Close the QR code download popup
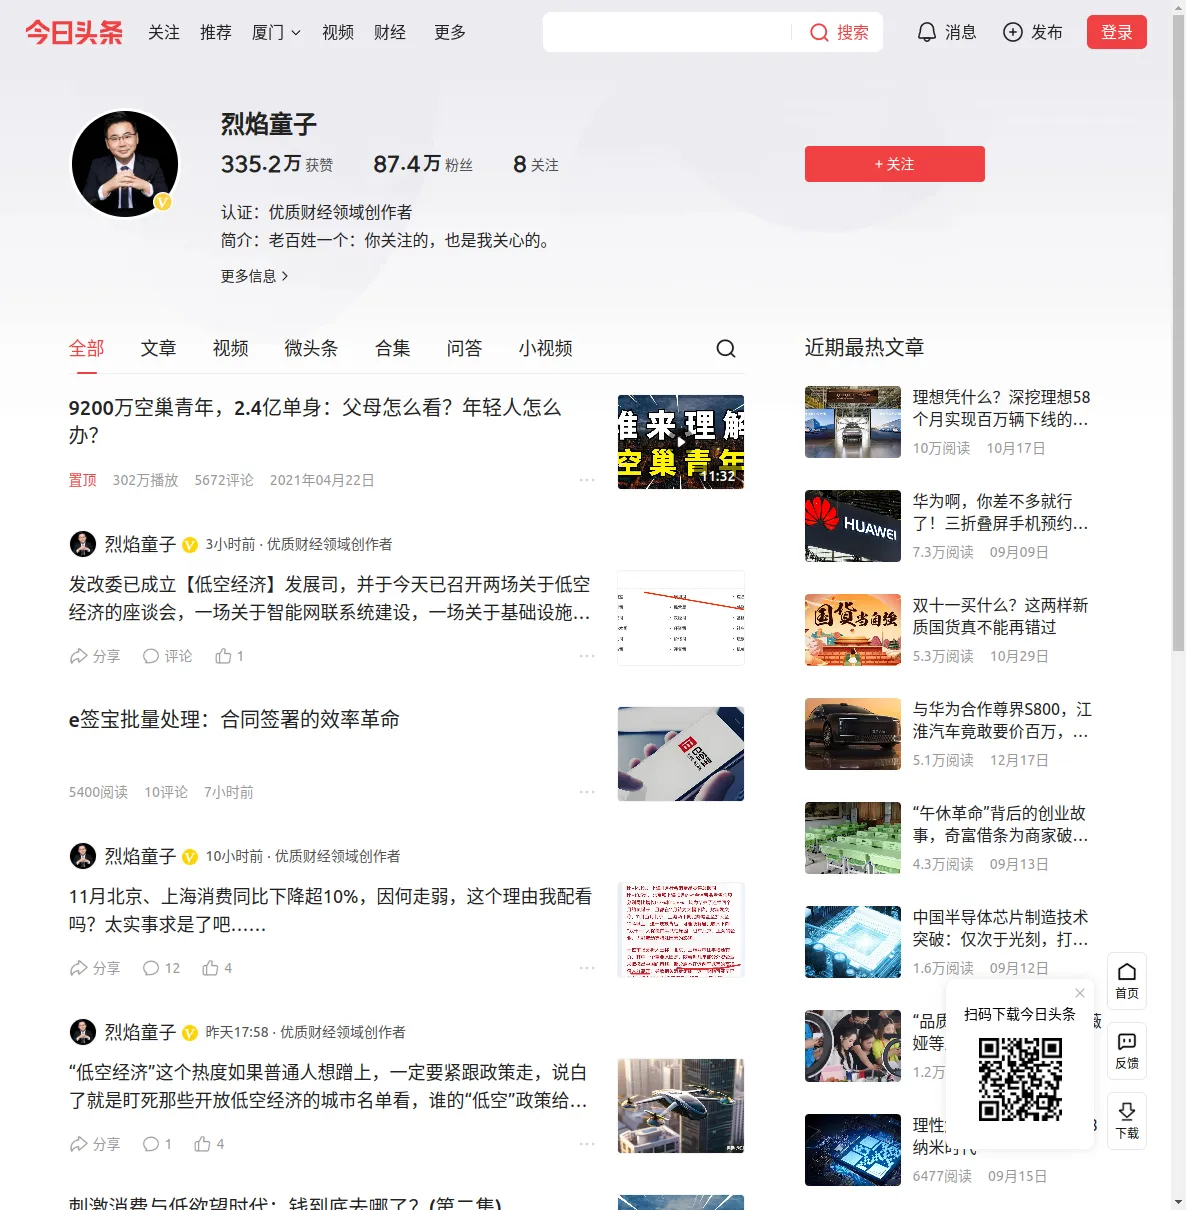The image size is (1186, 1210). click(x=1080, y=993)
